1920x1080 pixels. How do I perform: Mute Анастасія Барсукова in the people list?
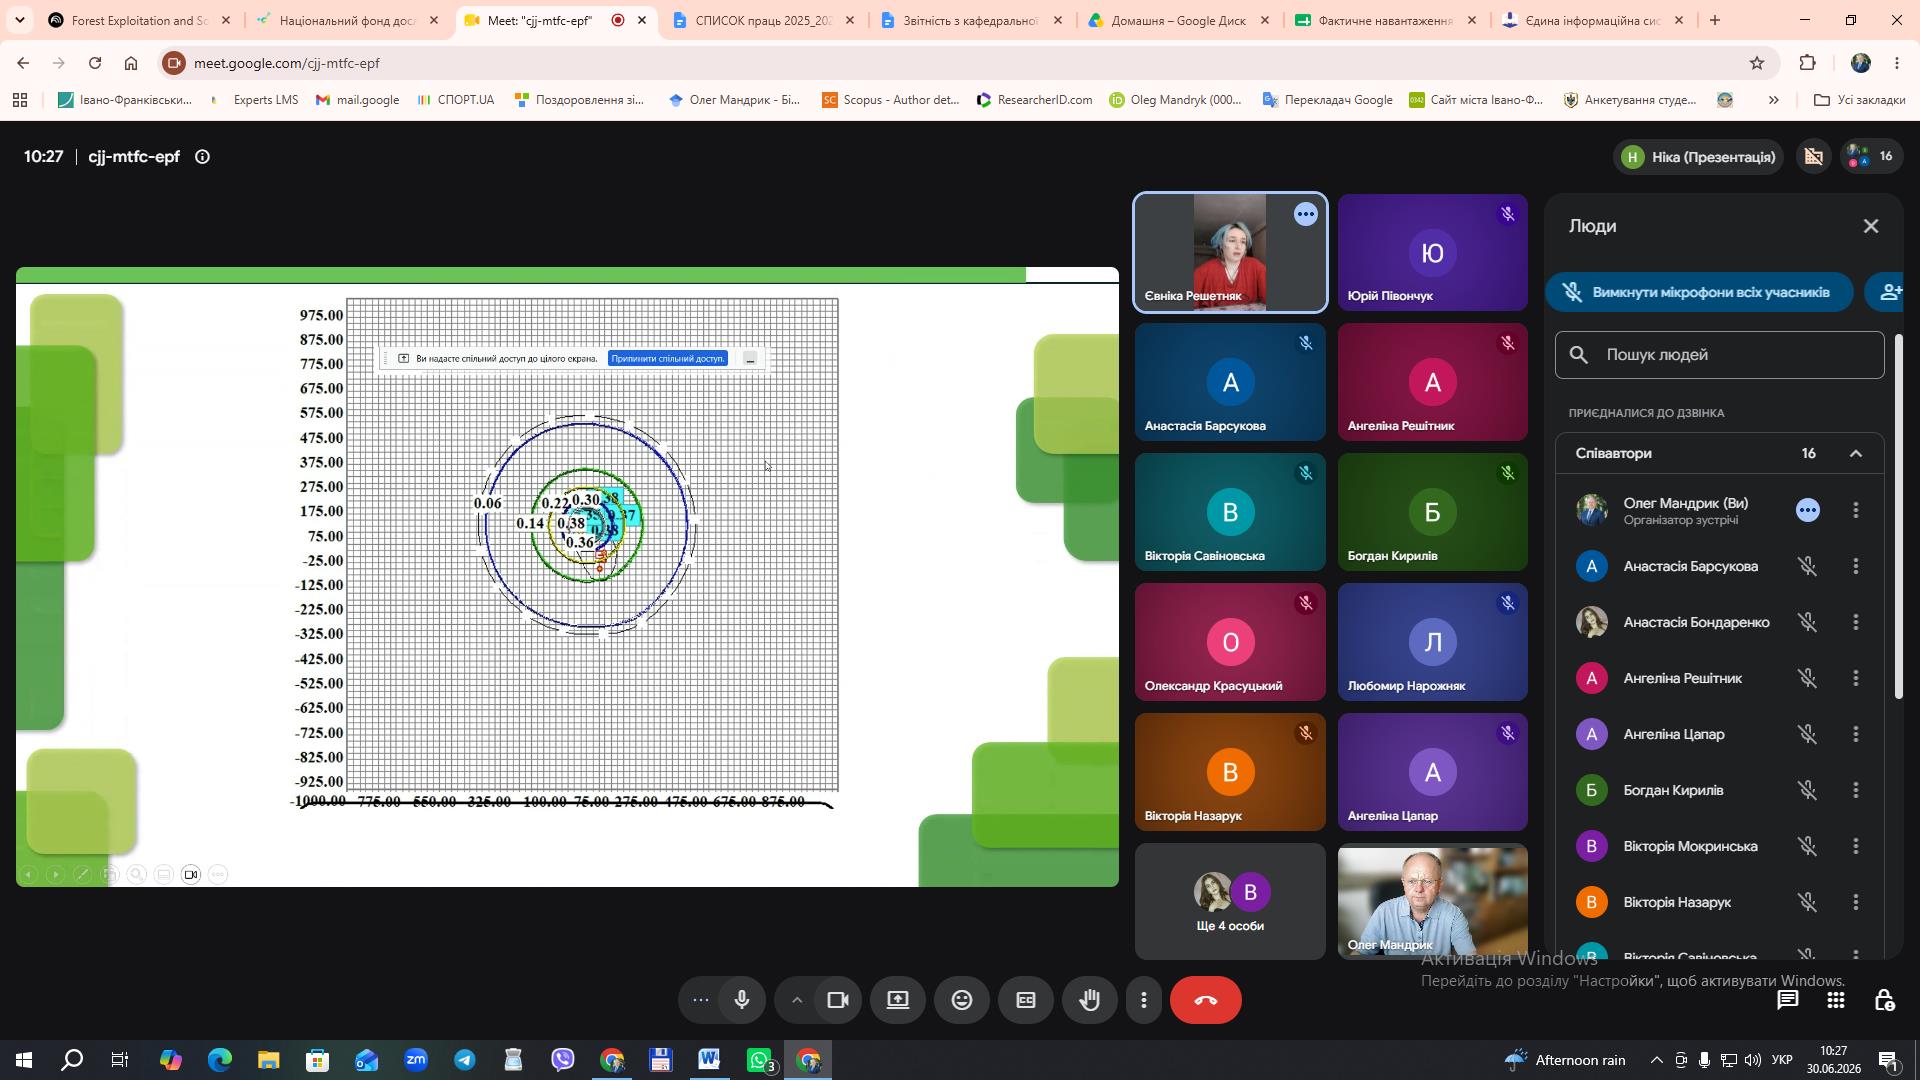1807,566
